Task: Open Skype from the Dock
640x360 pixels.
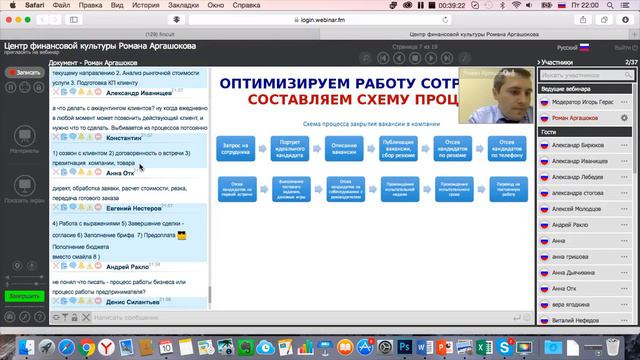Action: (x=504, y=347)
